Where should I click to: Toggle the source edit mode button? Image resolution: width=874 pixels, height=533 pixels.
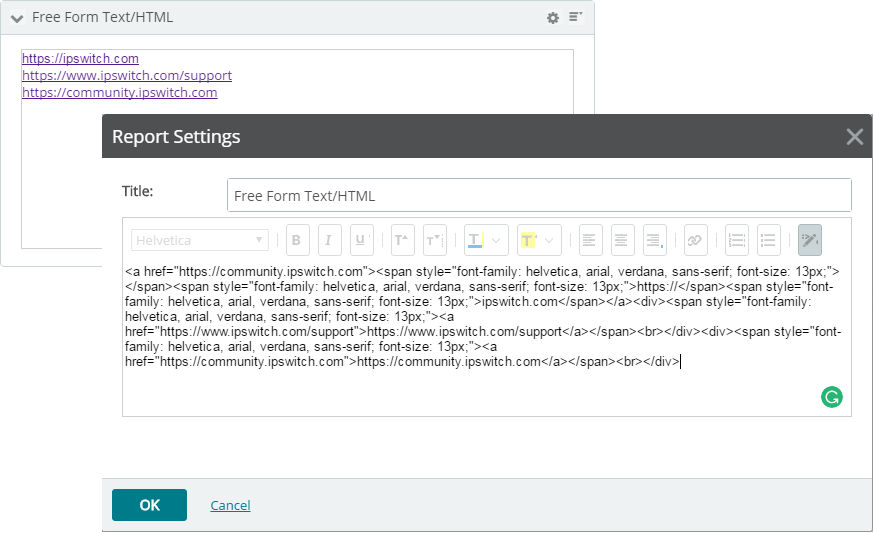click(x=810, y=240)
